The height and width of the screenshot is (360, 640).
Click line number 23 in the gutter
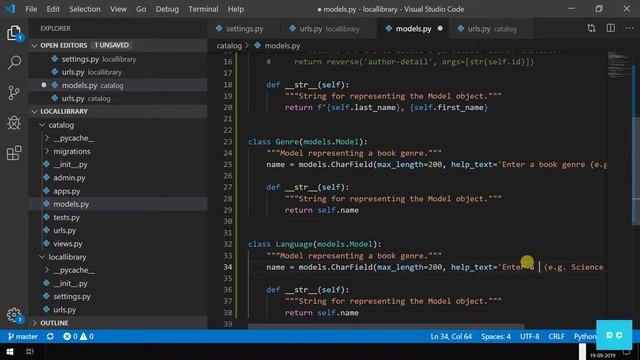(x=227, y=142)
